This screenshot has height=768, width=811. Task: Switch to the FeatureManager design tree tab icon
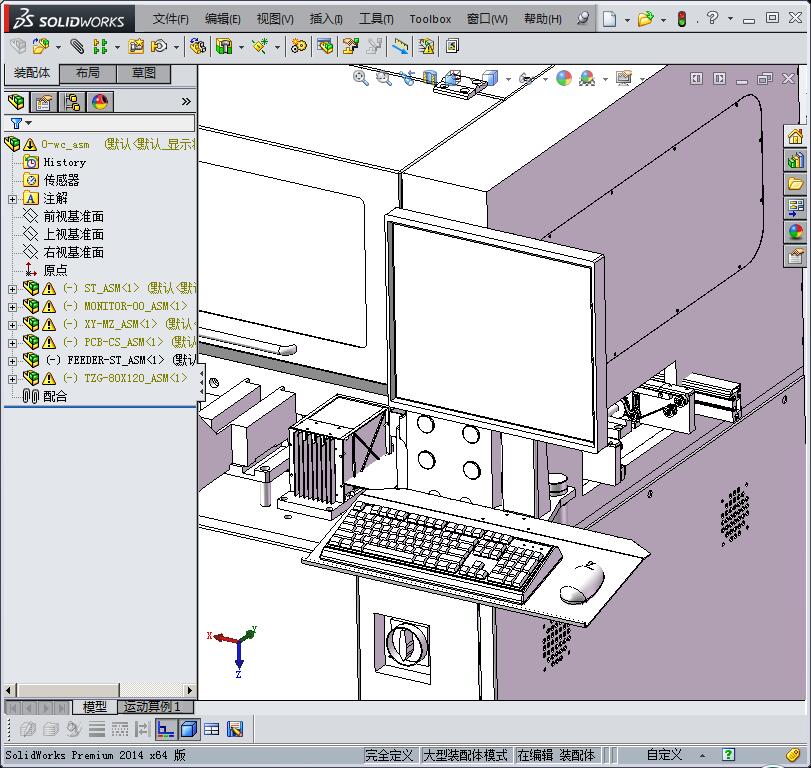click(x=17, y=102)
